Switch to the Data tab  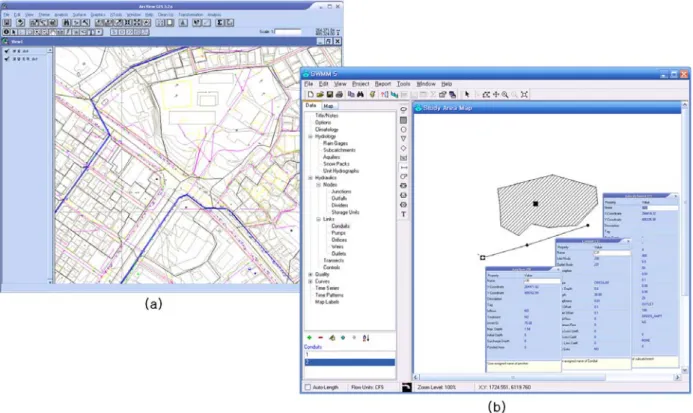pyautogui.click(x=311, y=106)
